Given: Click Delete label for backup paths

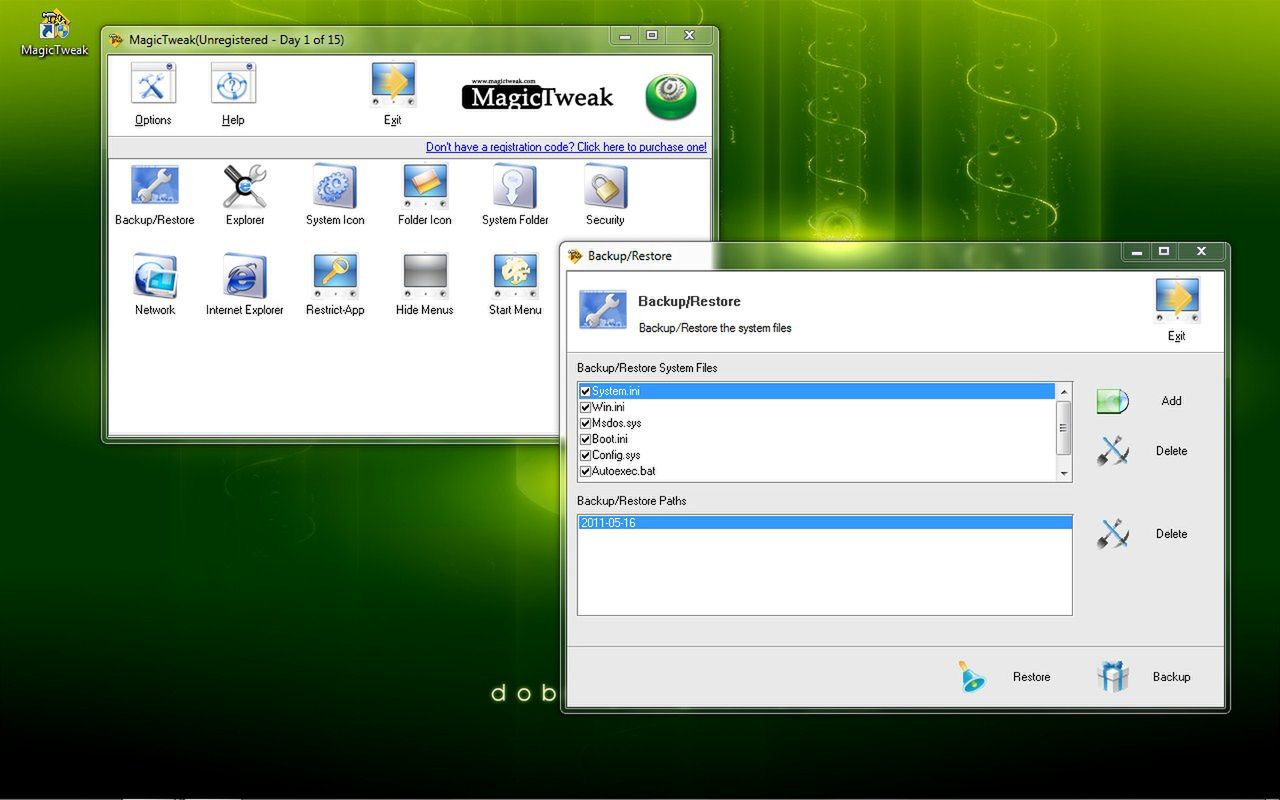Looking at the screenshot, I should tap(1172, 534).
